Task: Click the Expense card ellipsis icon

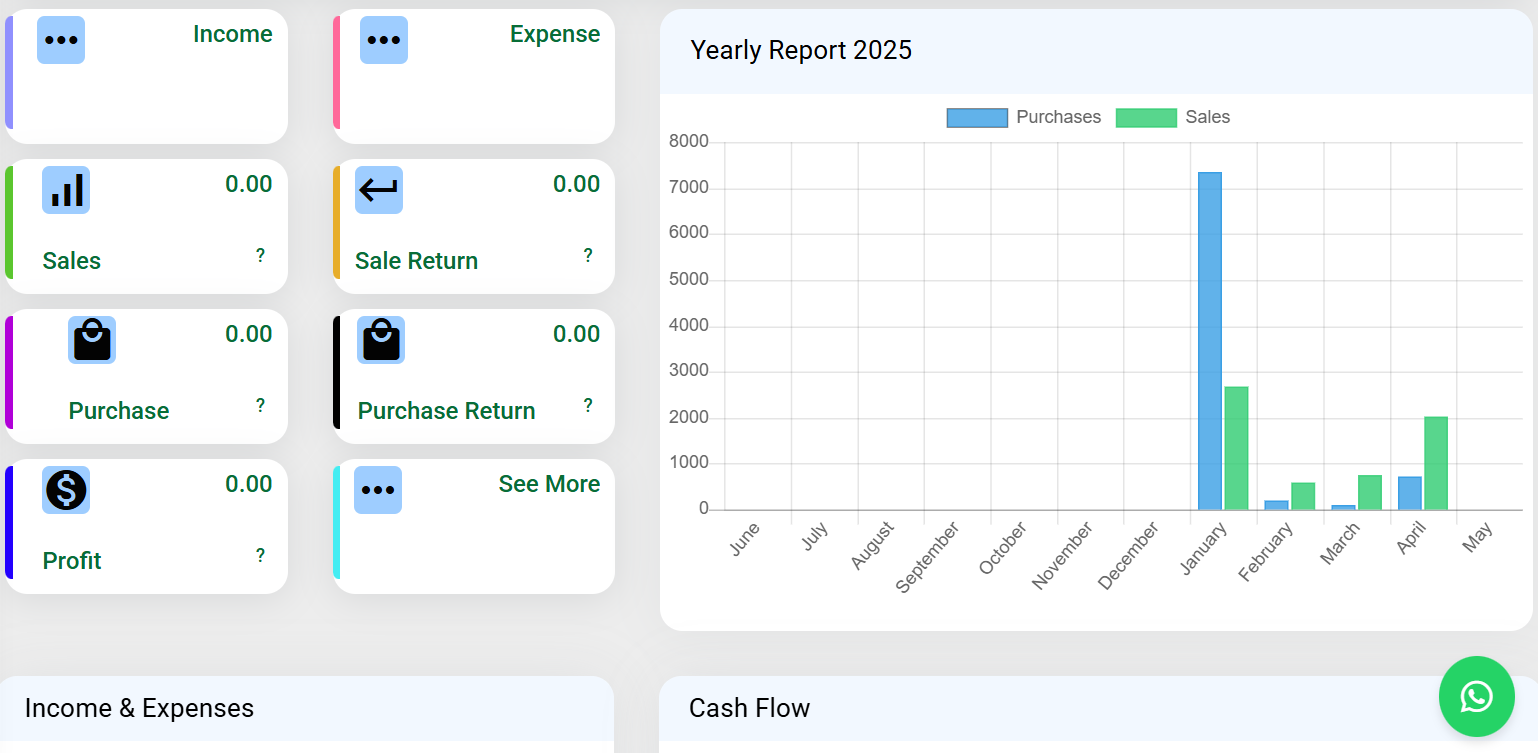Action: pyautogui.click(x=384, y=40)
